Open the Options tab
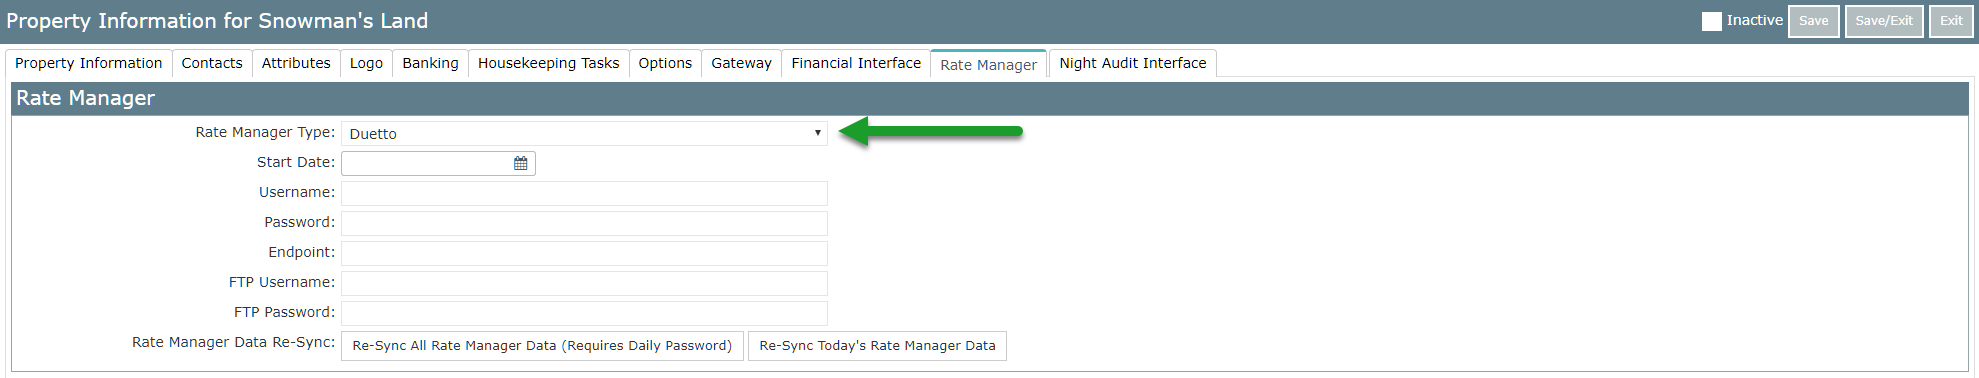Screen dimensions: 1979x378 coord(665,63)
